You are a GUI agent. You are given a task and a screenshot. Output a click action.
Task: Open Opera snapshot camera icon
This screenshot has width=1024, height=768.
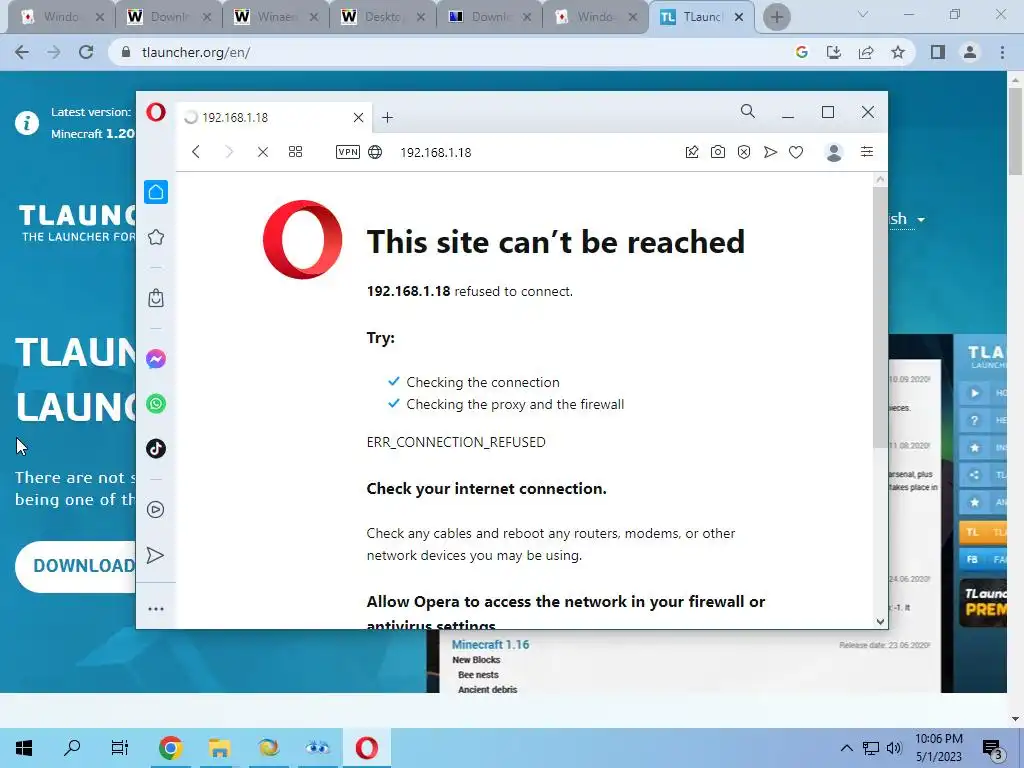coord(718,152)
